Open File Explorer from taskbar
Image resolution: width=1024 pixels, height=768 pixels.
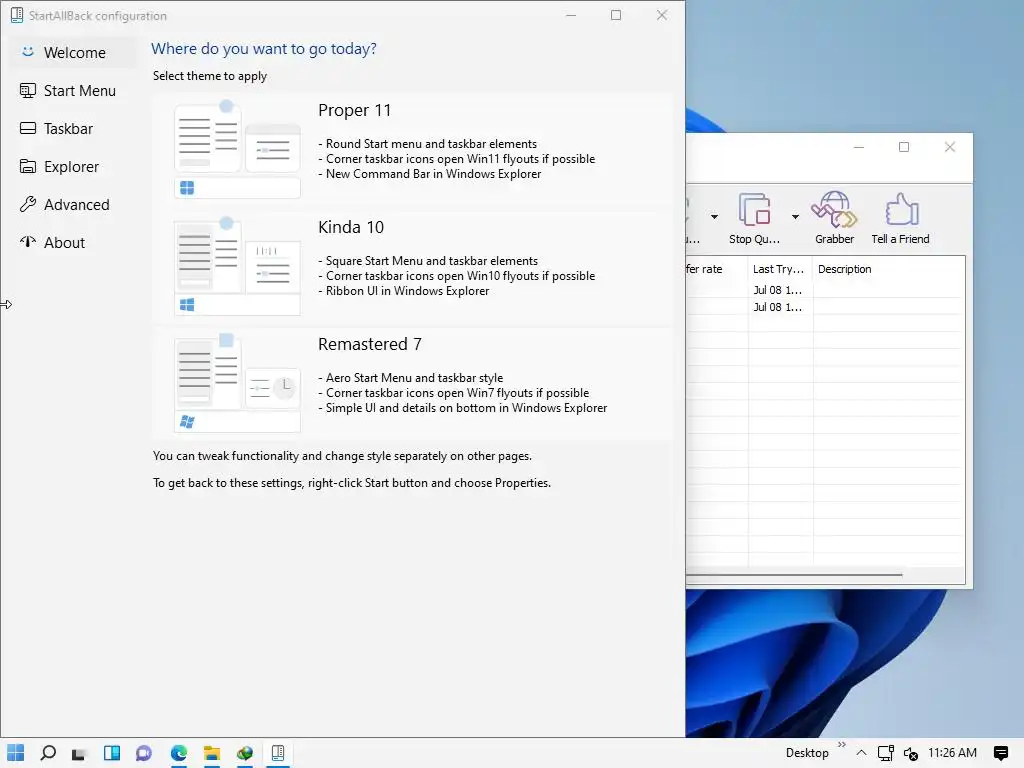[x=212, y=753]
